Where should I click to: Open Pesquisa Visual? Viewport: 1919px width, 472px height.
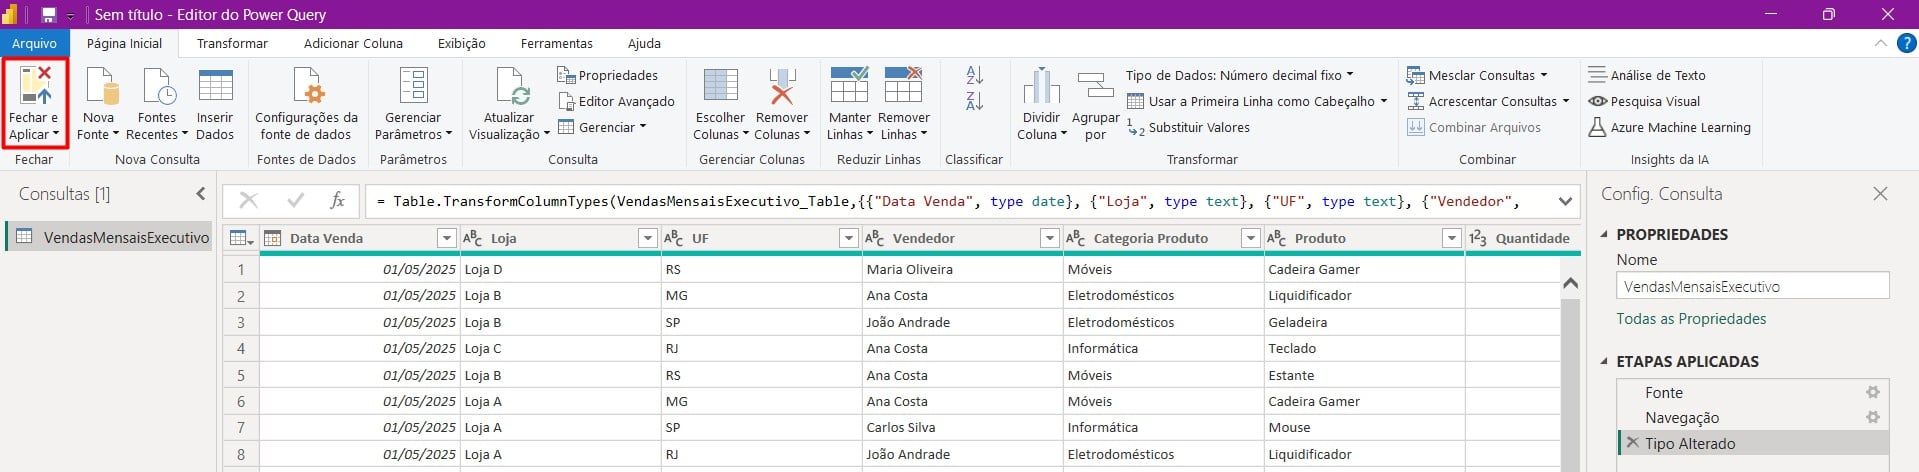click(1644, 101)
